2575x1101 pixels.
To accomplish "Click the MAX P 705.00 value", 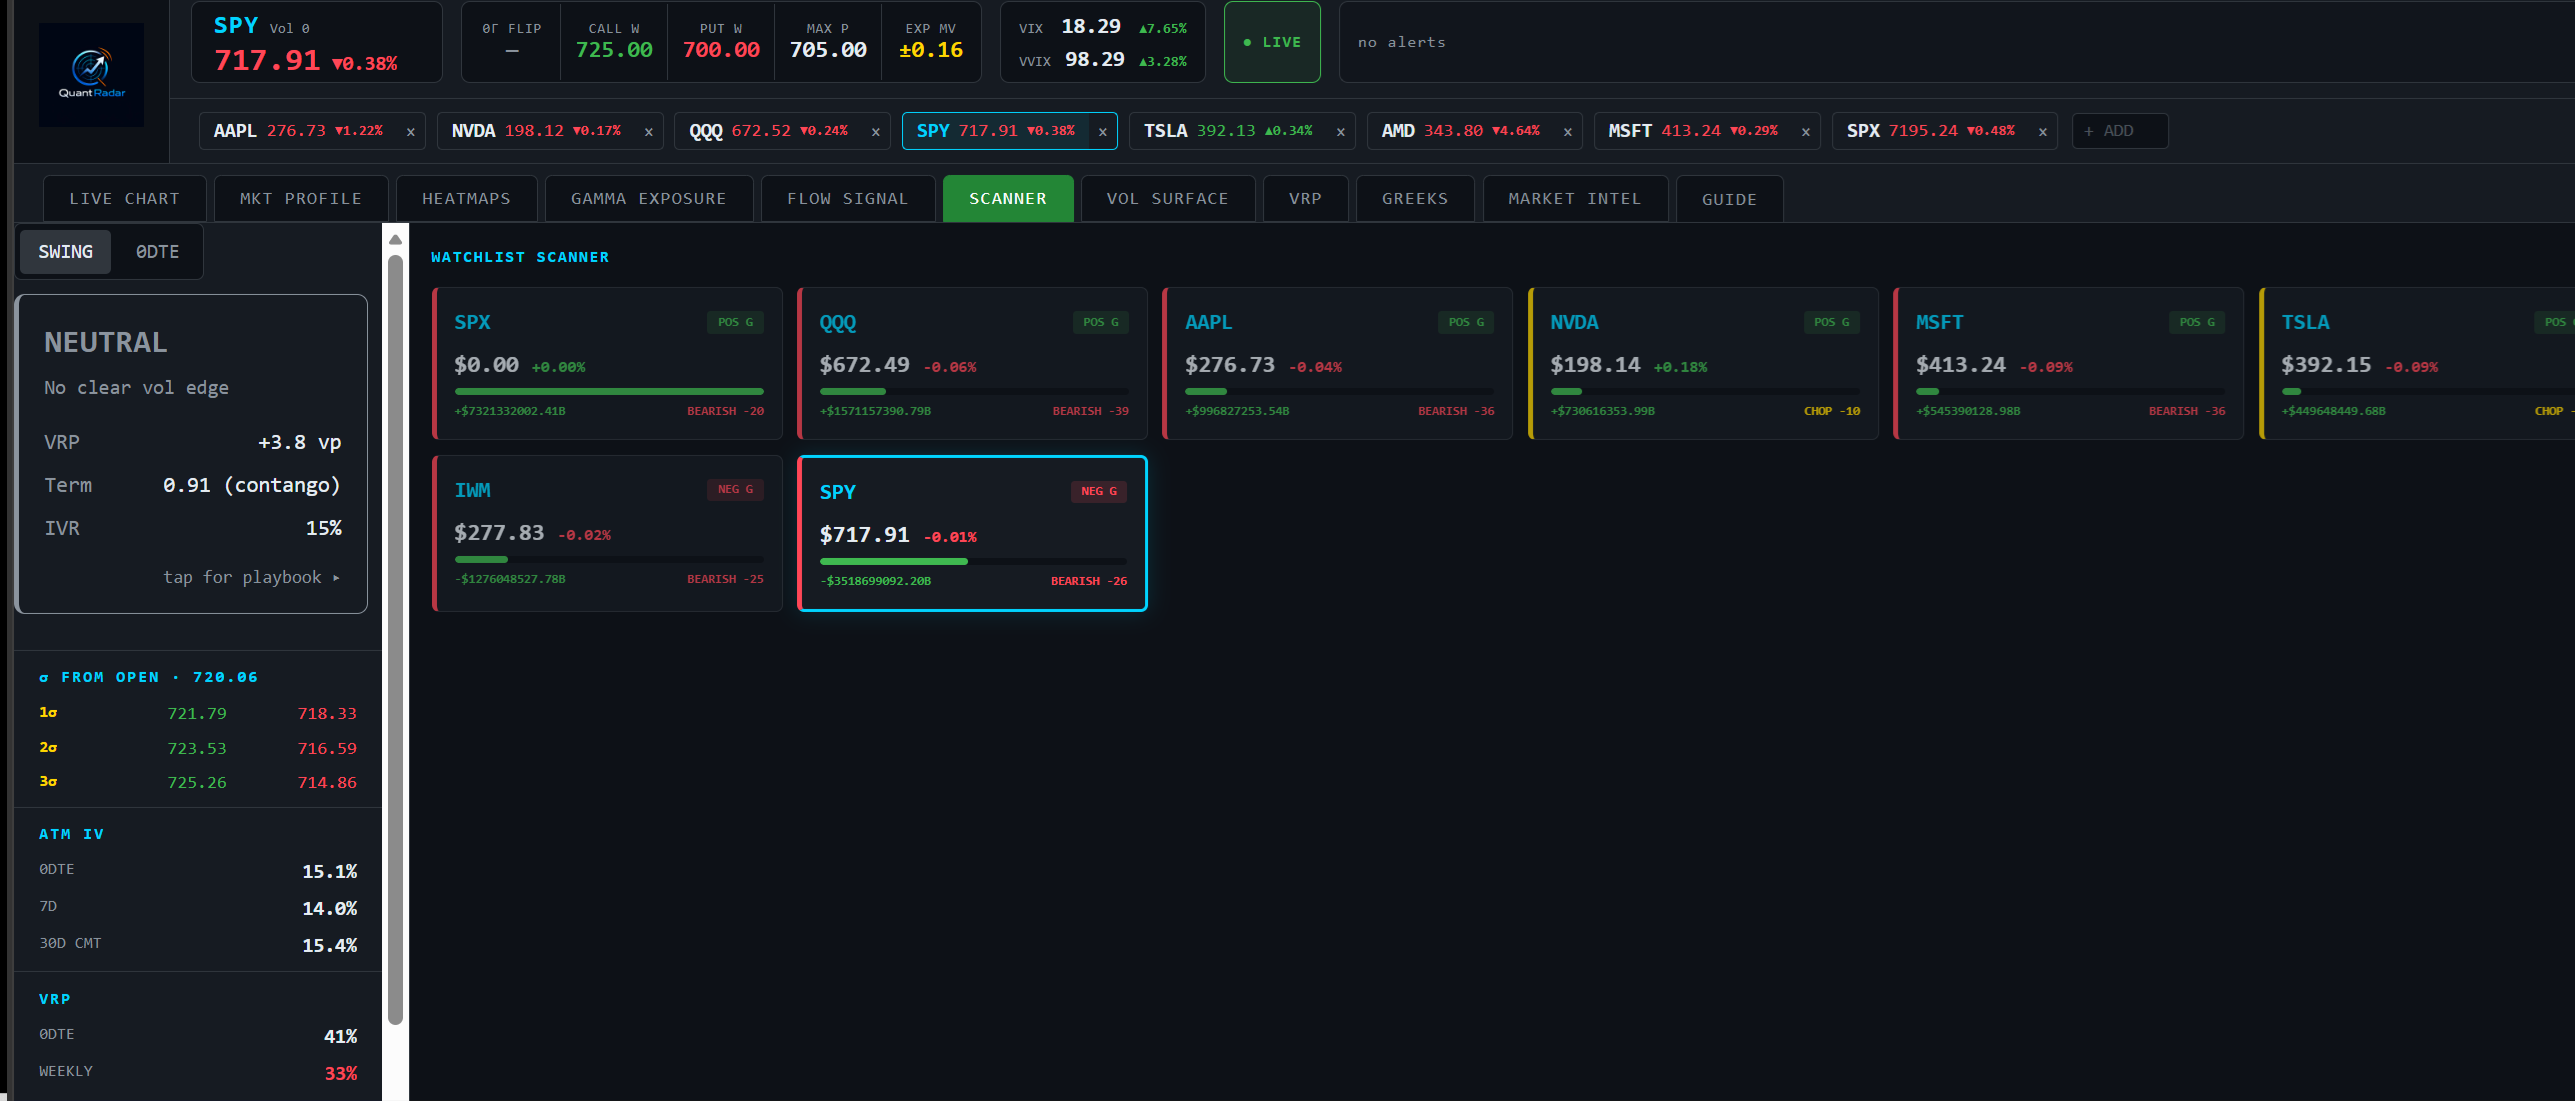I will 828,50.
